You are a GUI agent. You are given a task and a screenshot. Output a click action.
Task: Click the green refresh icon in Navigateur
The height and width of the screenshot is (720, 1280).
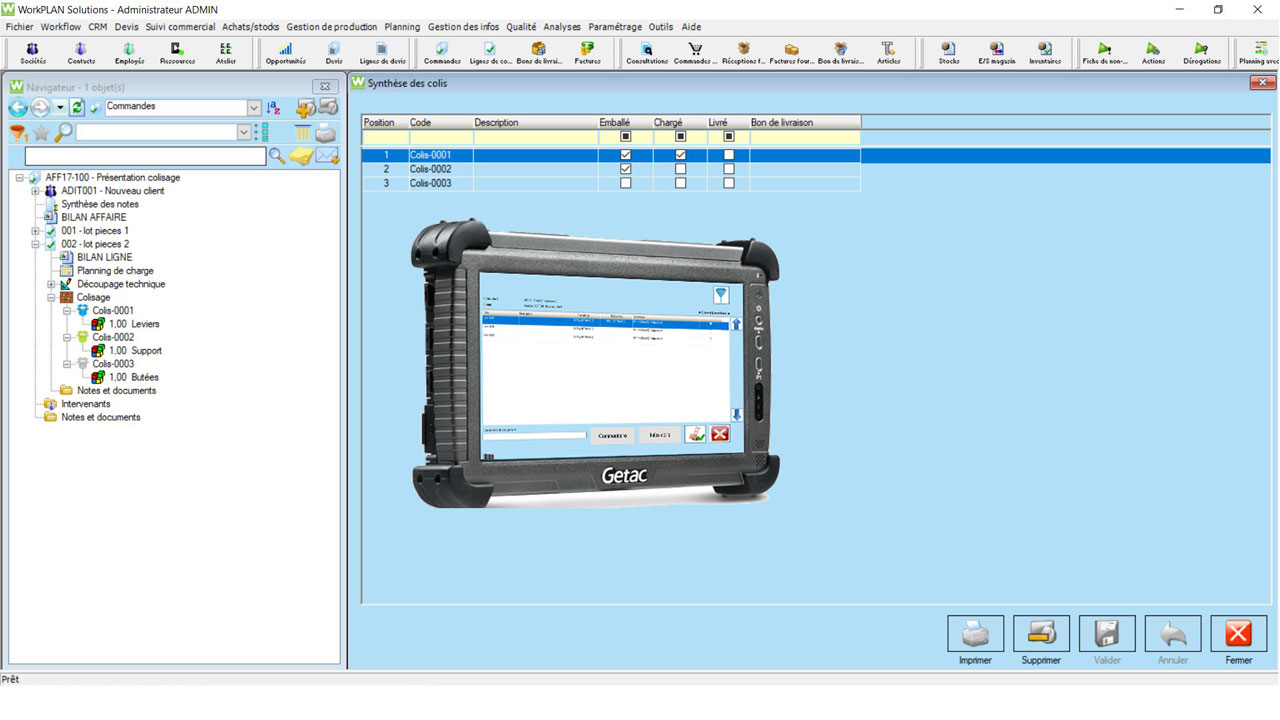point(76,108)
